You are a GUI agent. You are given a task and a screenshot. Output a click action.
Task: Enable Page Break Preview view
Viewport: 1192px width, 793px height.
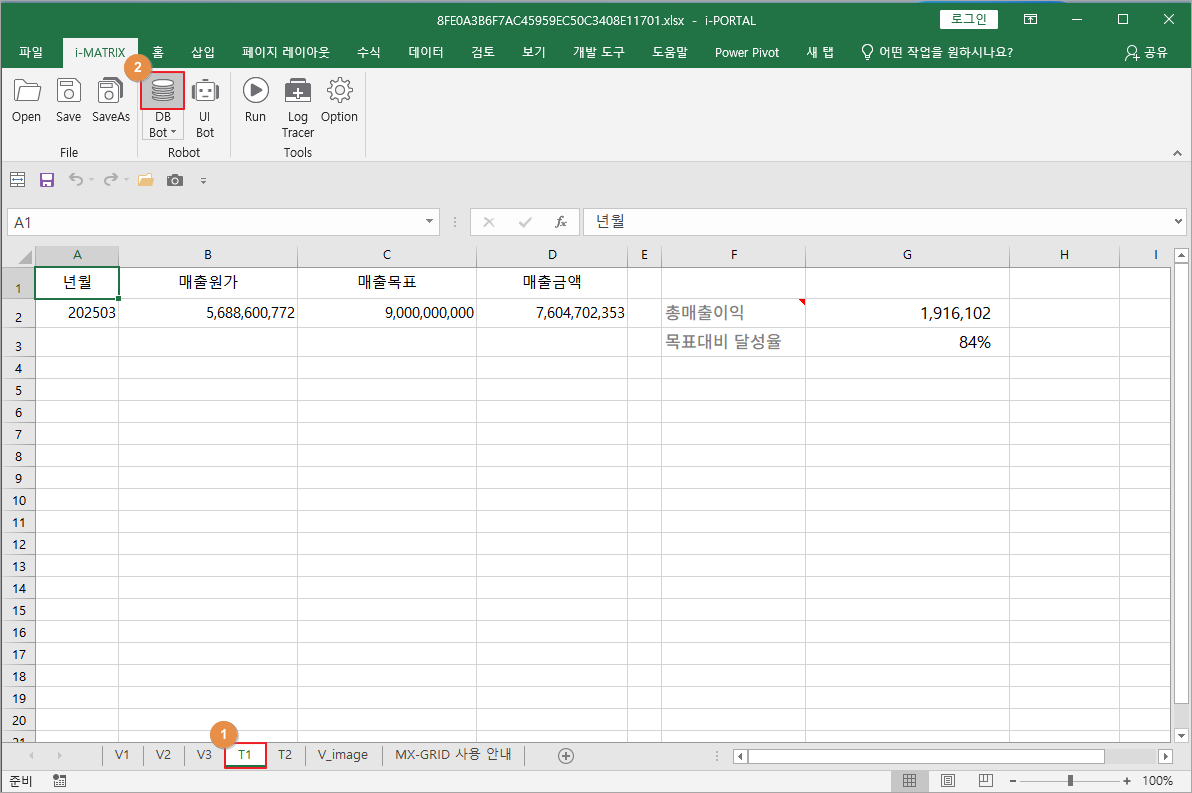(985, 781)
